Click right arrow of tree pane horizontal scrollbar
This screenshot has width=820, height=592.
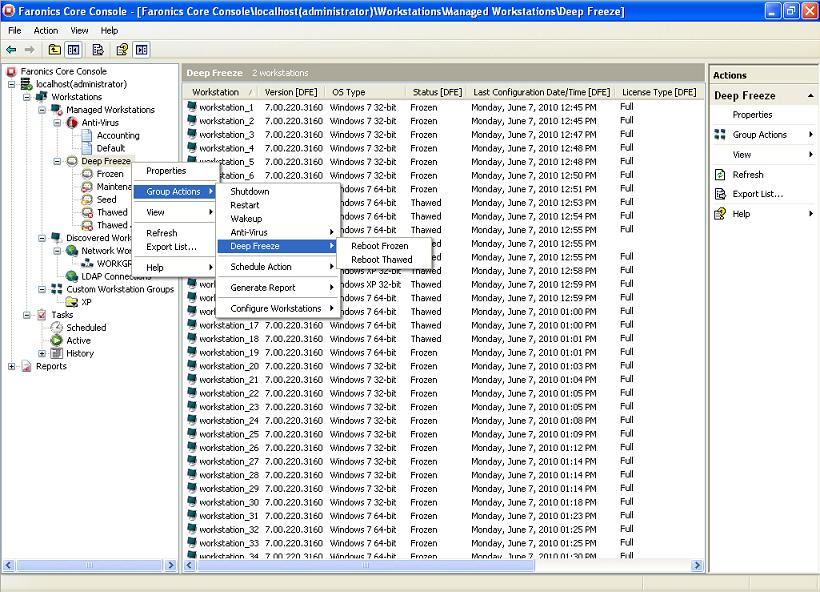pyautogui.click(x=170, y=565)
